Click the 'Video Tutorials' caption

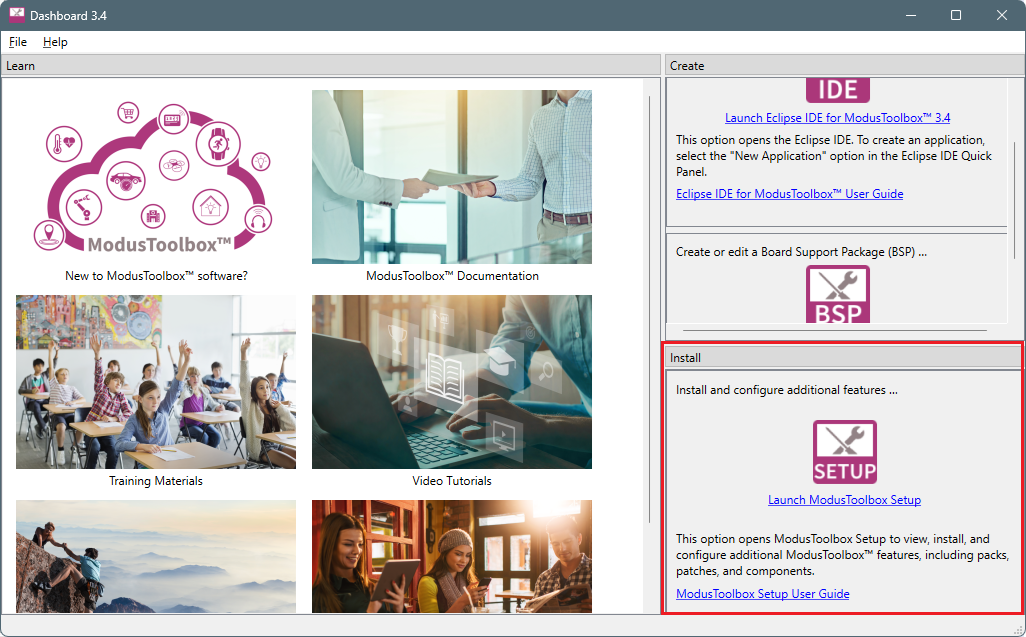[451, 481]
